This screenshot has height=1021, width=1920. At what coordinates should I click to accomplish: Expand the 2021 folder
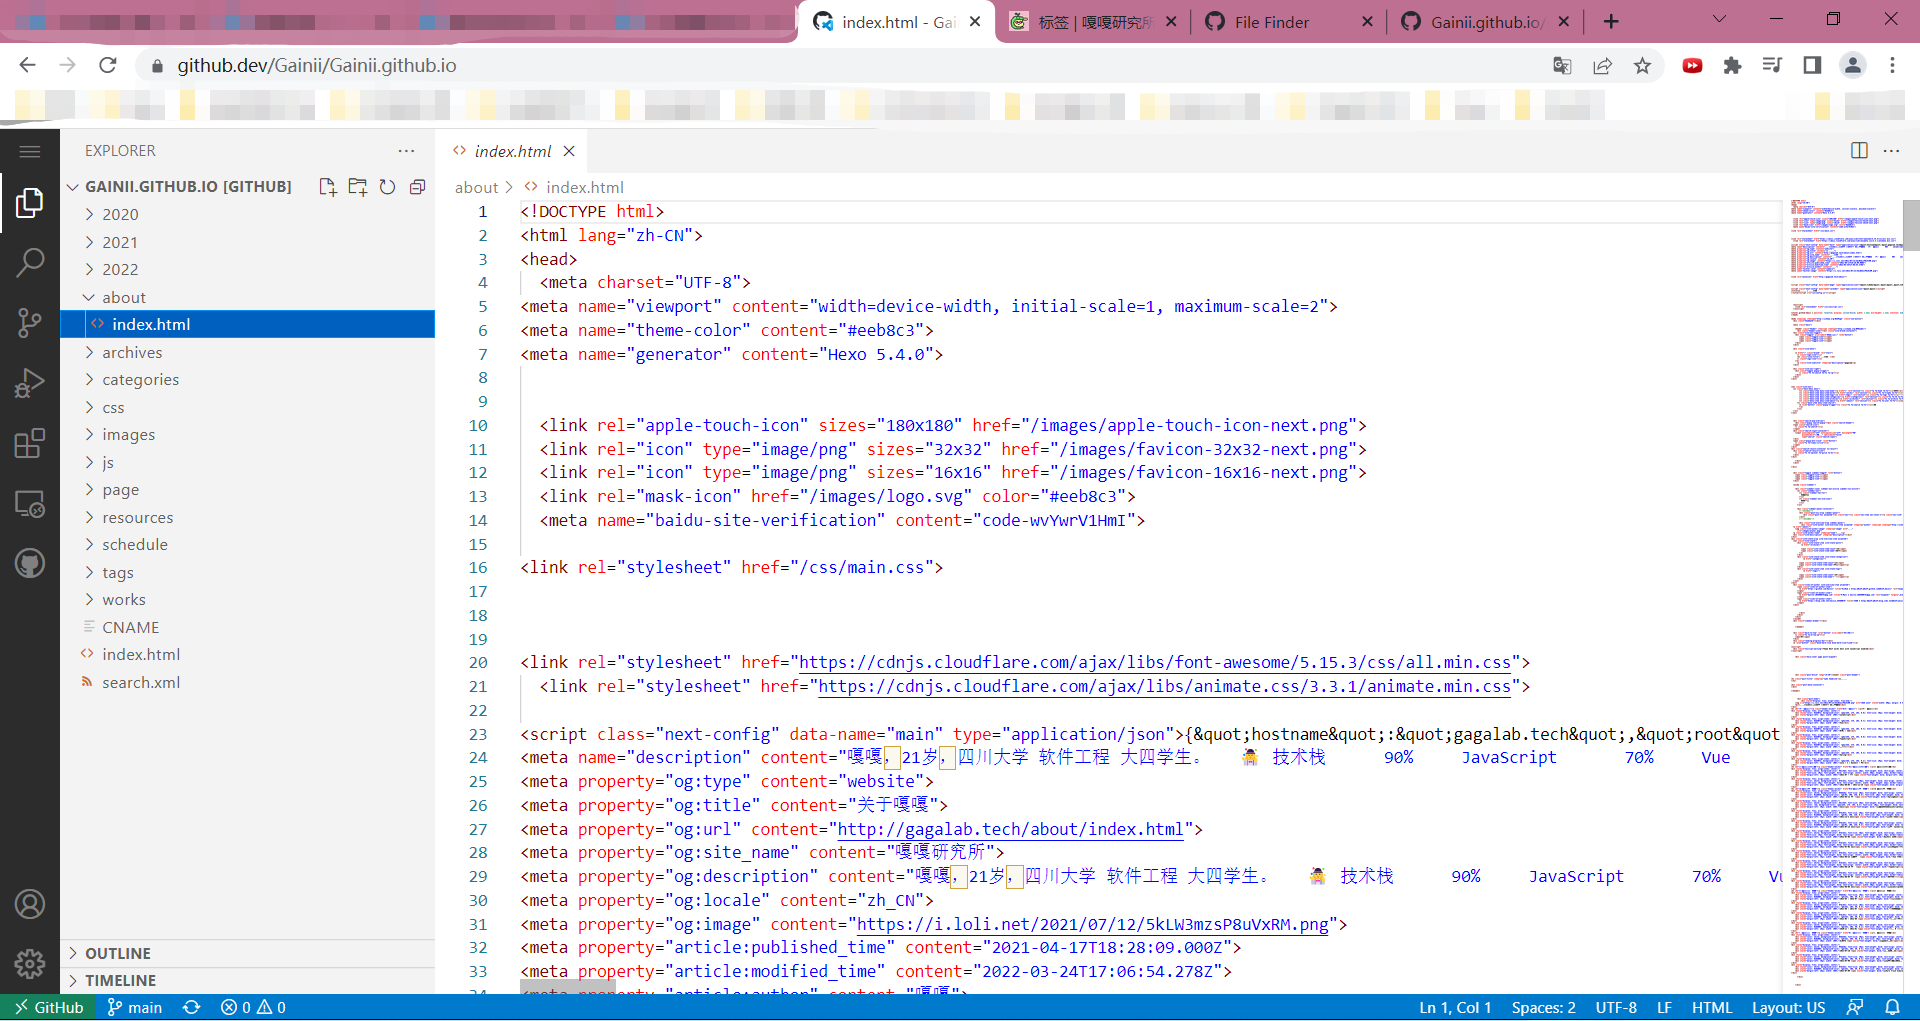click(x=247, y=242)
